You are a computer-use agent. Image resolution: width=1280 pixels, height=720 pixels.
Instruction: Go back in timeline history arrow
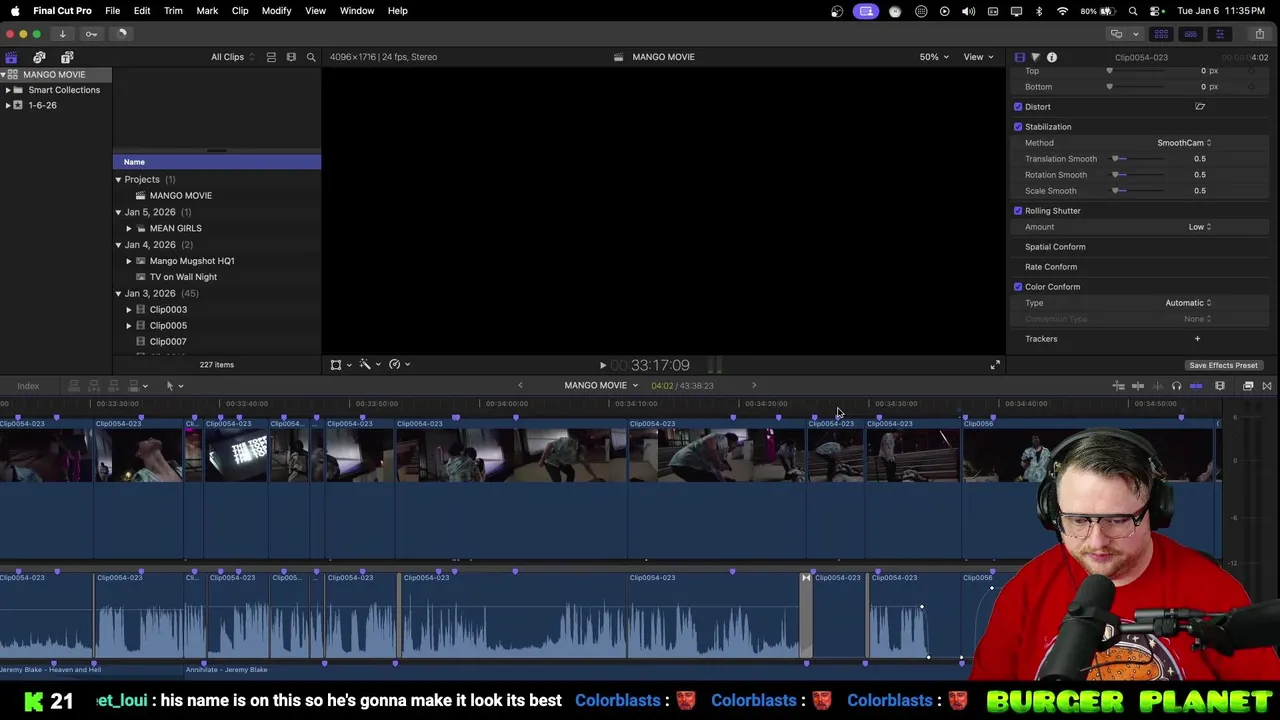pyautogui.click(x=520, y=386)
